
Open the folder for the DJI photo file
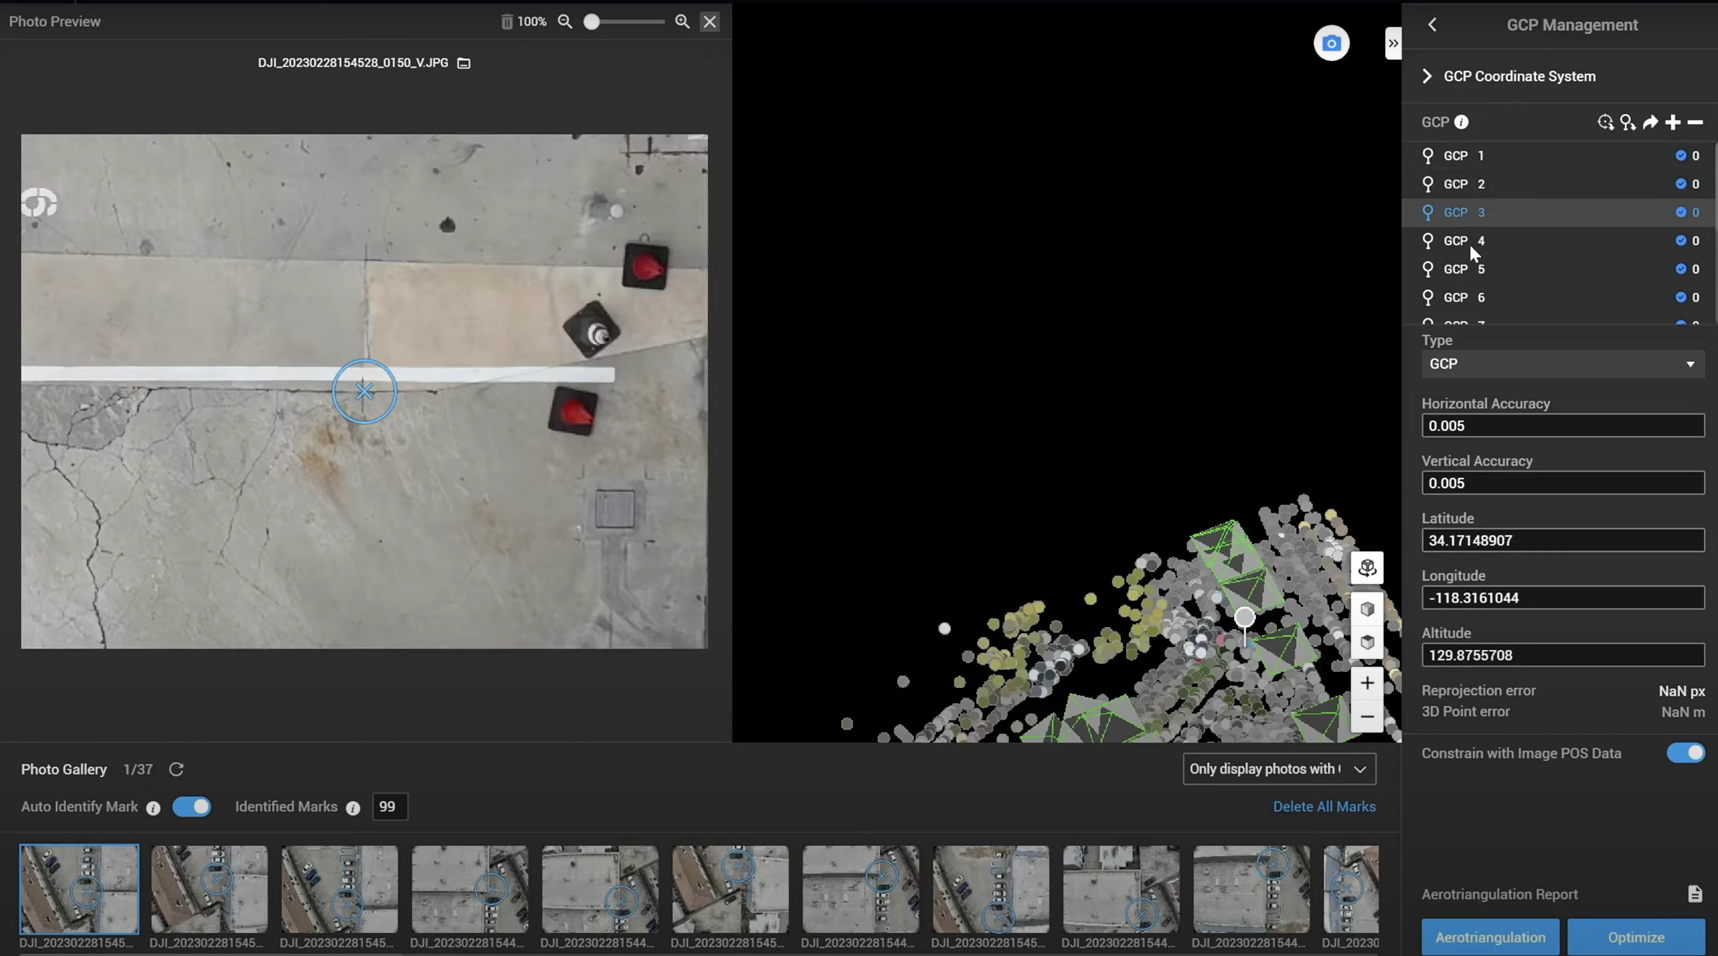(464, 63)
